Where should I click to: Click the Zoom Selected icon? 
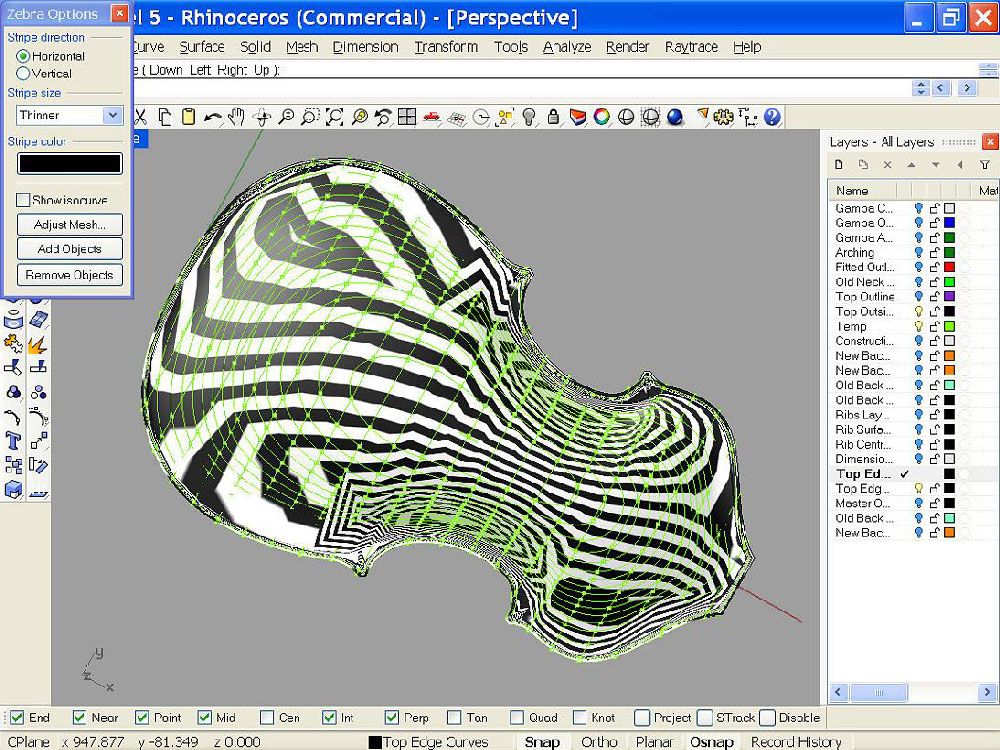[359, 117]
